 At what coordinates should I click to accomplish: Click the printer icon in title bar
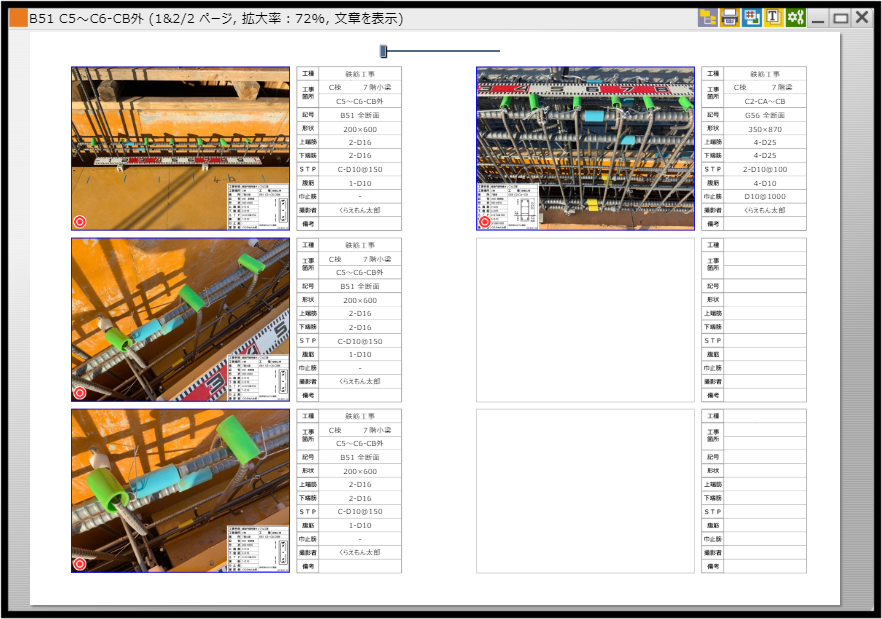(730, 17)
